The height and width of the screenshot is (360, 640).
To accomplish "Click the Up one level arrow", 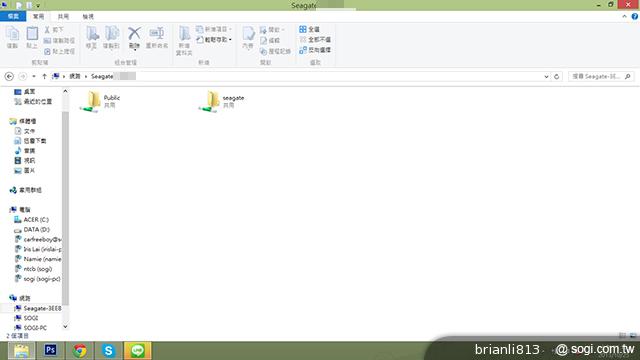I will (44, 76).
